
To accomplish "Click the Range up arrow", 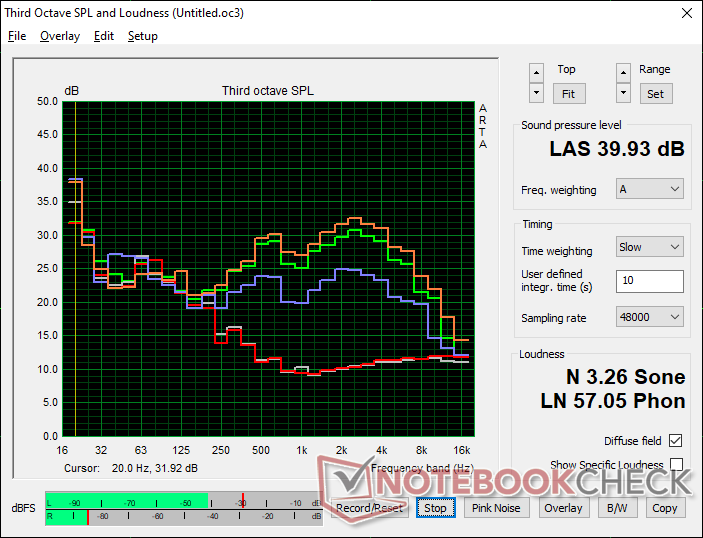I will point(623,73).
